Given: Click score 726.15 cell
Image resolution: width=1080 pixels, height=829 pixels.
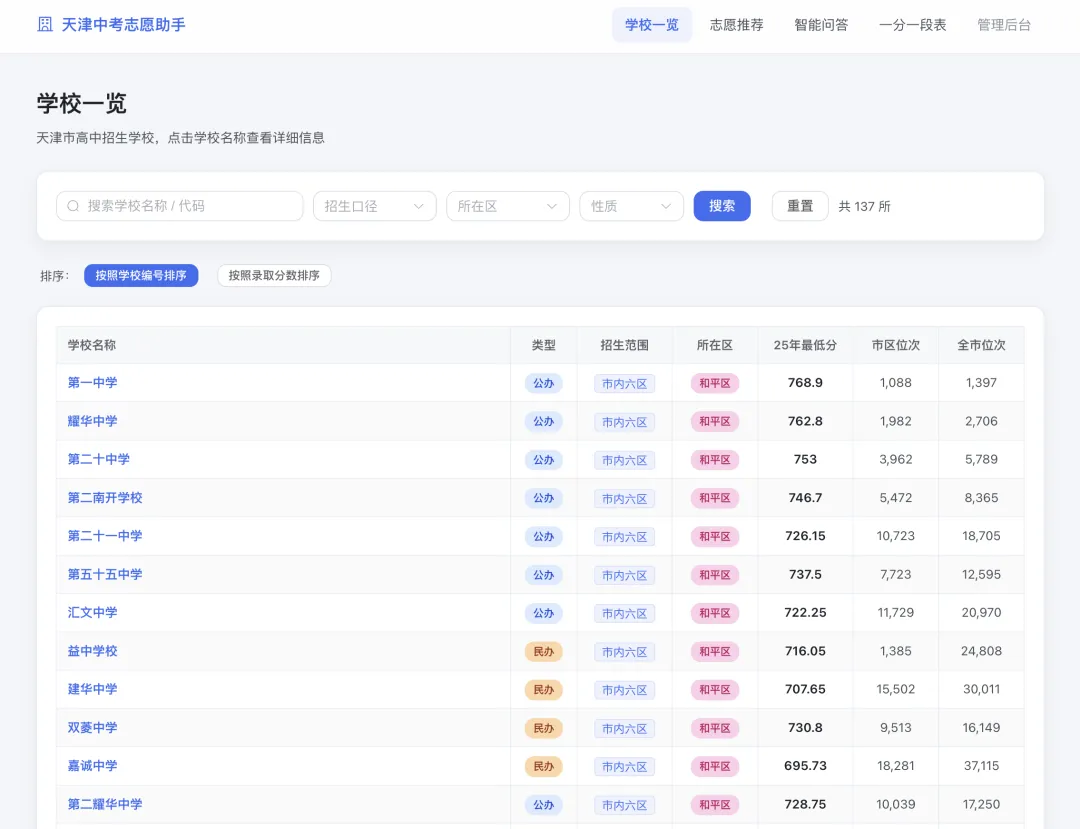Looking at the screenshot, I should [805, 536].
